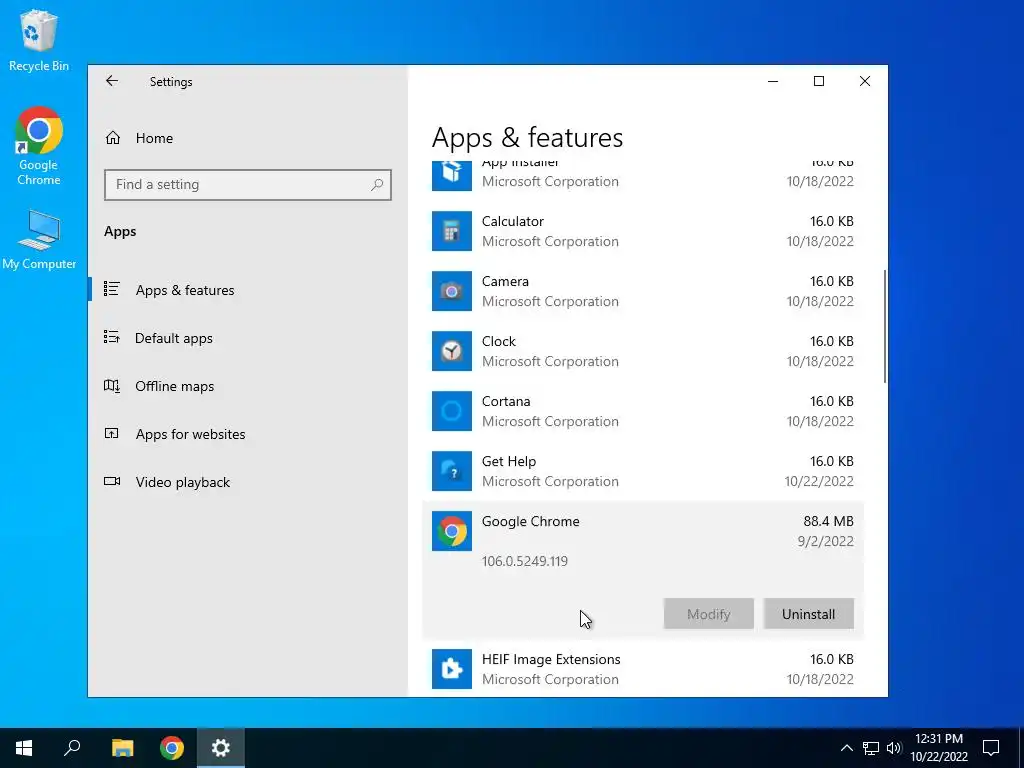The height and width of the screenshot is (768, 1024).
Task: Open the volume control in system tray
Action: coord(894,748)
